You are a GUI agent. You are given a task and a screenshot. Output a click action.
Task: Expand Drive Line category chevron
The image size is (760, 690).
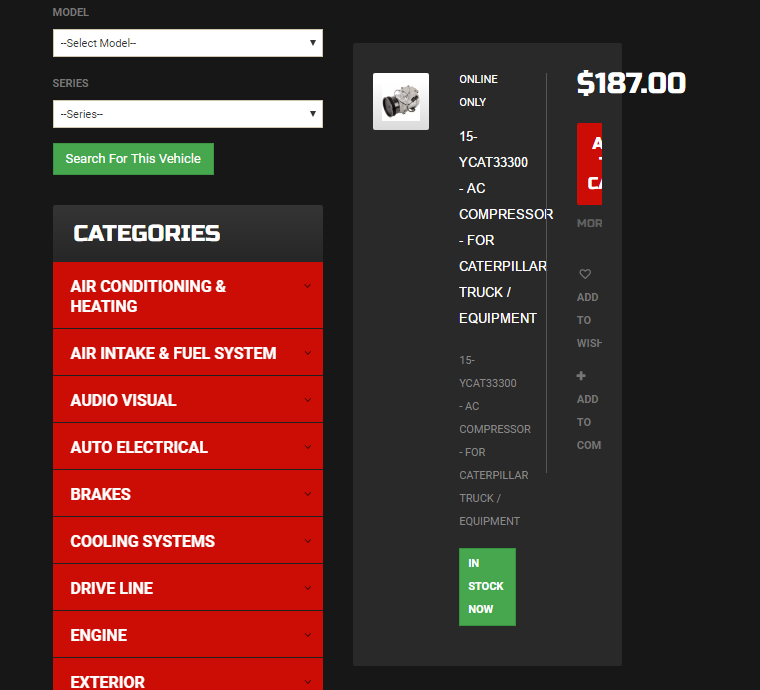click(308, 588)
